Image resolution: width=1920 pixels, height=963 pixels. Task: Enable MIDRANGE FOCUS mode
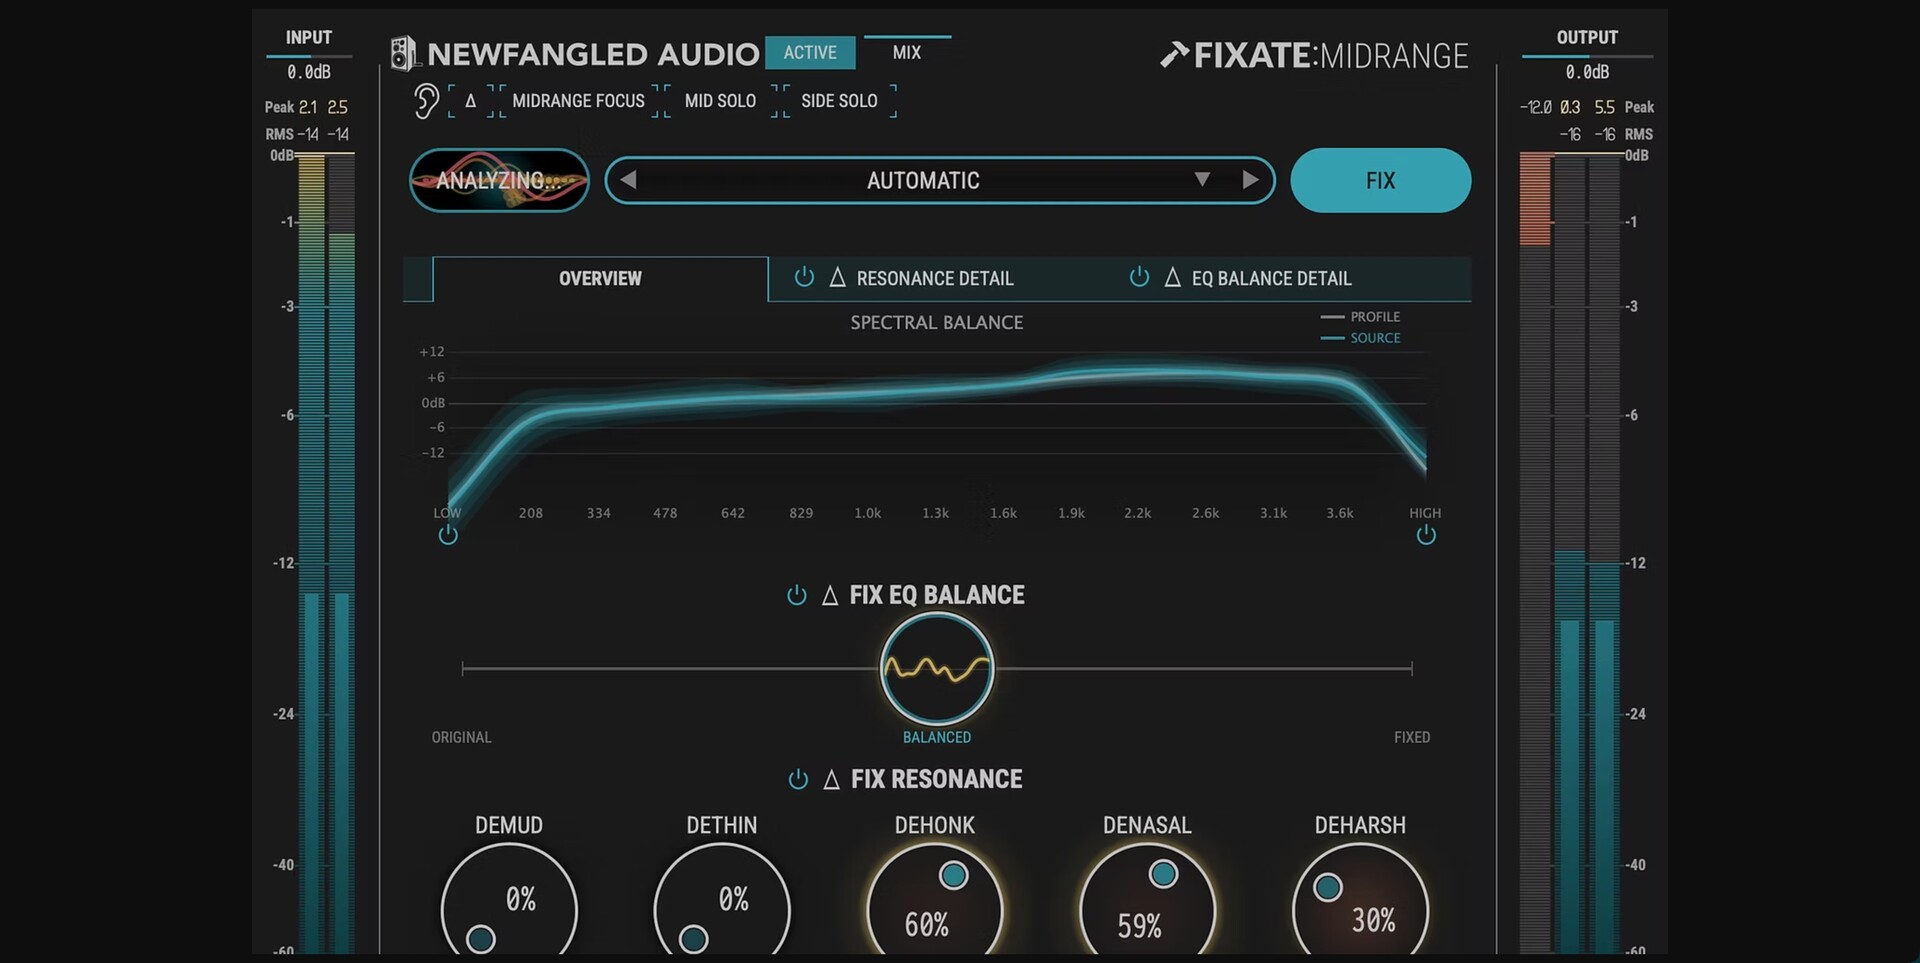point(578,101)
